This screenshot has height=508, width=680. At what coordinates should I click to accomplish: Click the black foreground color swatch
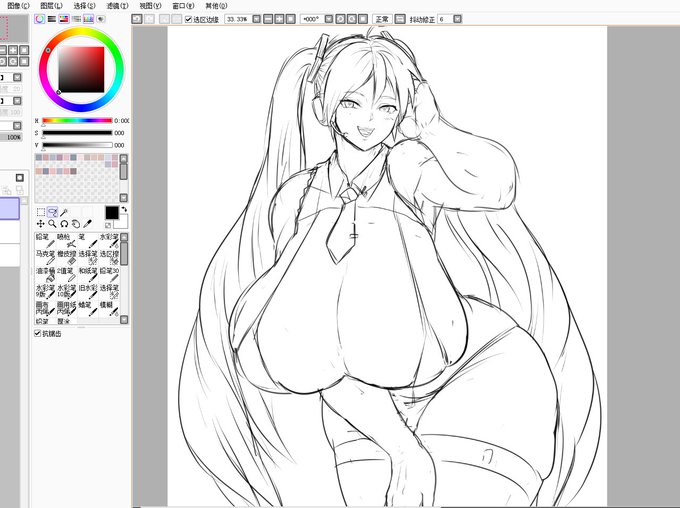point(111,213)
